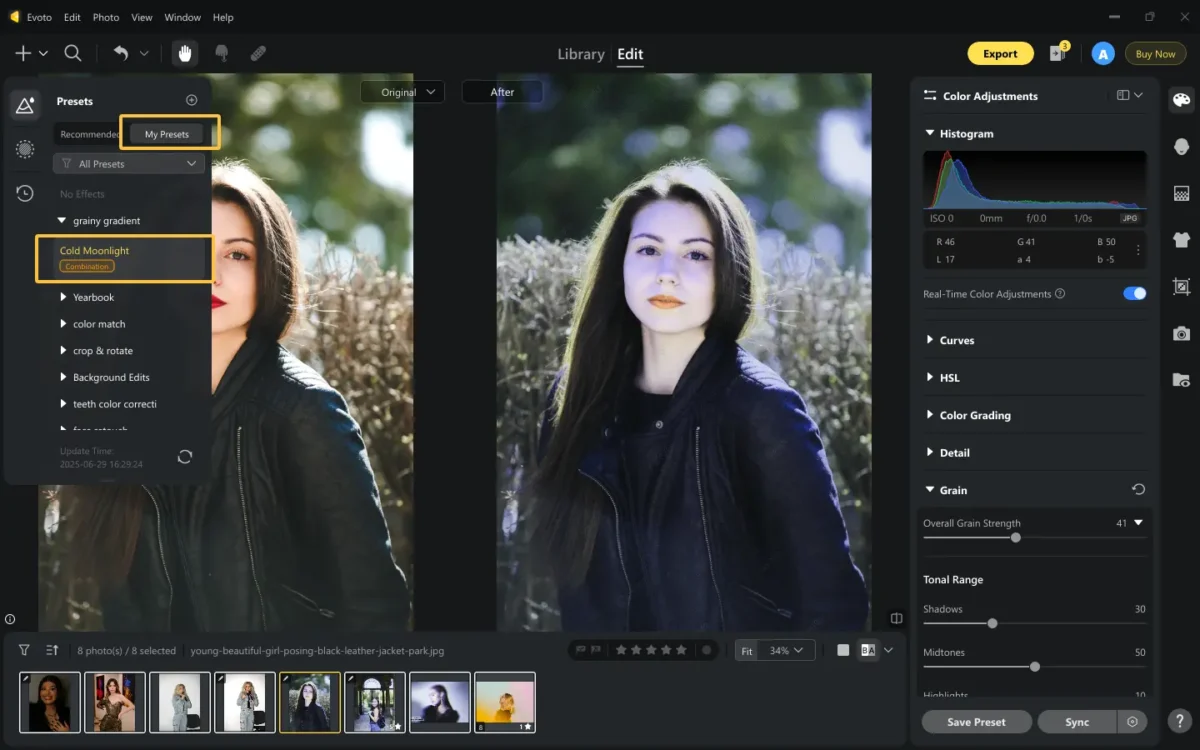Select the healing bandage tool
The width and height of the screenshot is (1200, 750).
tap(258, 54)
